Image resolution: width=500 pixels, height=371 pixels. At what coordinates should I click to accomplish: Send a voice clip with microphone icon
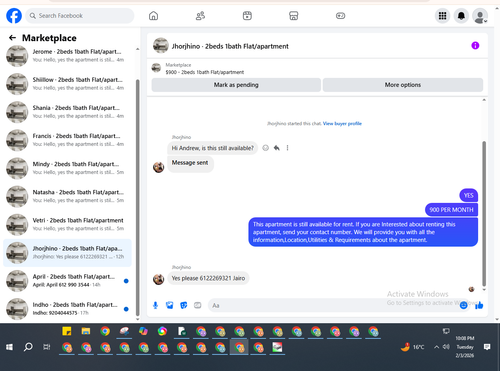[155, 305]
